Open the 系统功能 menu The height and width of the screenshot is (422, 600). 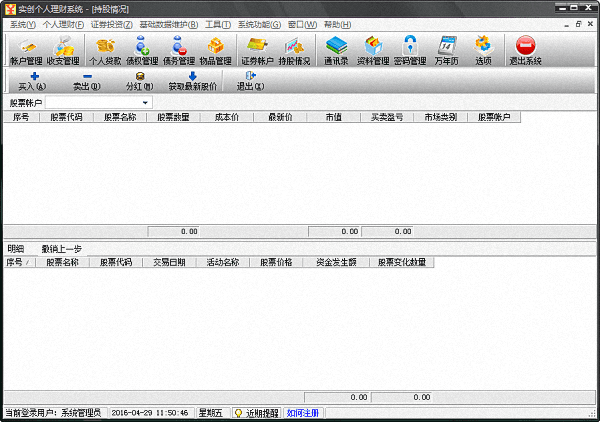pyautogui.click(x=259, y=24)
